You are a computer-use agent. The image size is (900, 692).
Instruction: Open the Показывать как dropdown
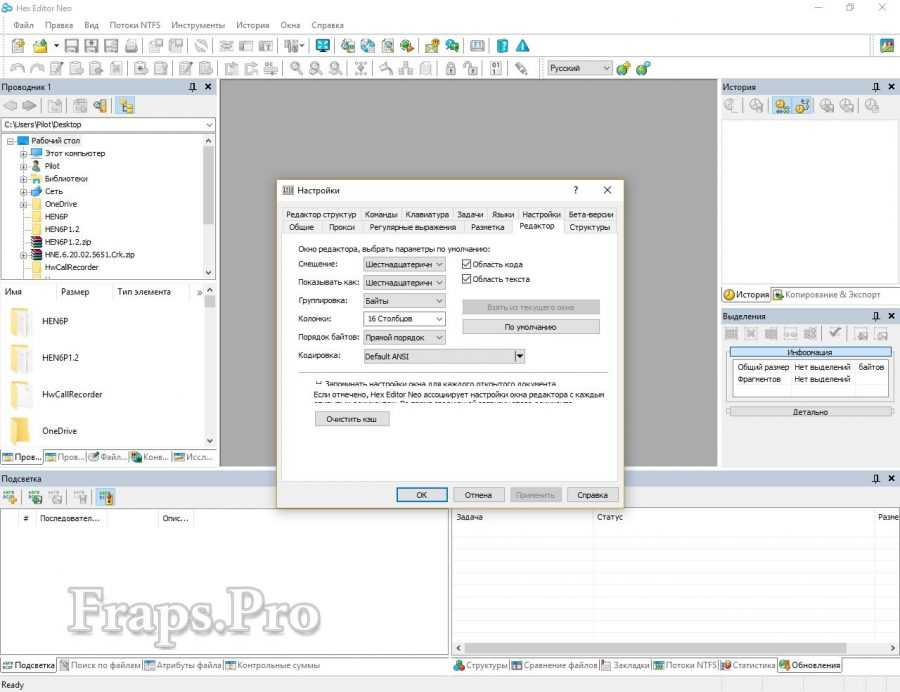pyautogui.click(x=404, y=282)
